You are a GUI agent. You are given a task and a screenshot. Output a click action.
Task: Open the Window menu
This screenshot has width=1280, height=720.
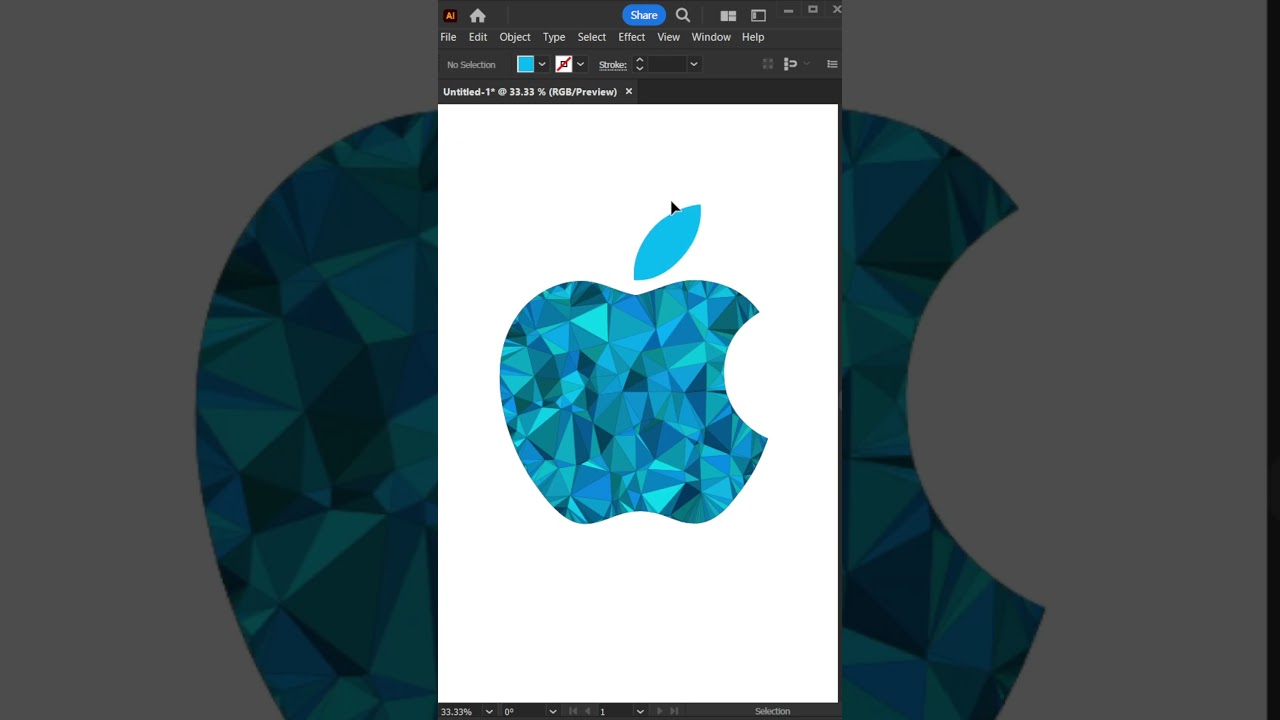(711, 37)
